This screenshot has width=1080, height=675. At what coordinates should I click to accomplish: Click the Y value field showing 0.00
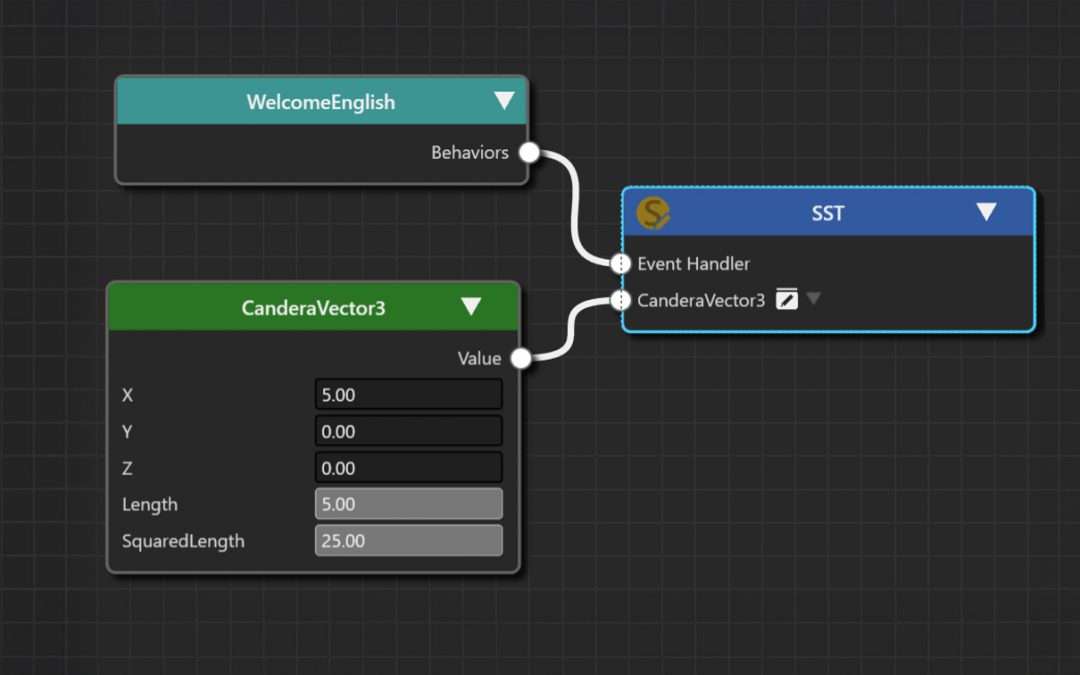408,431
